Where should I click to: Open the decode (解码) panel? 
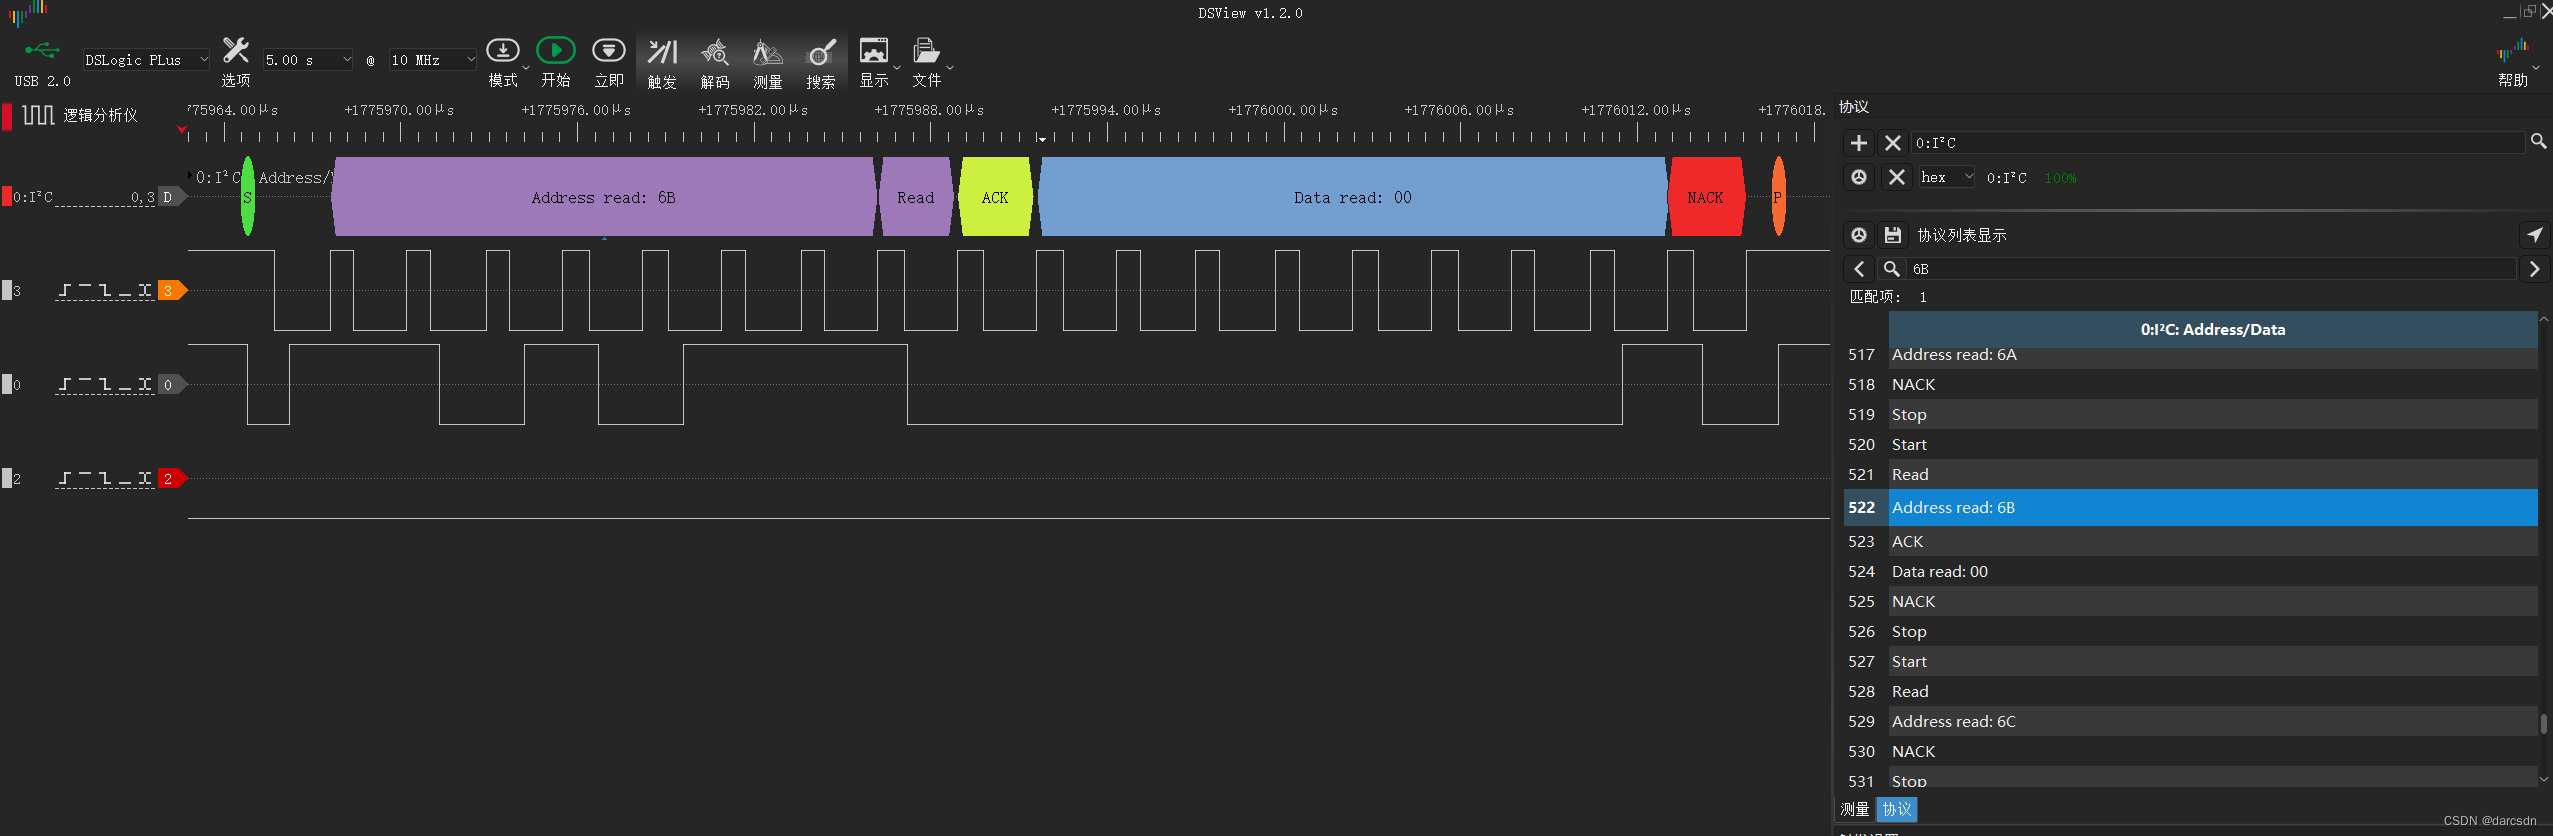coord(714,51)
